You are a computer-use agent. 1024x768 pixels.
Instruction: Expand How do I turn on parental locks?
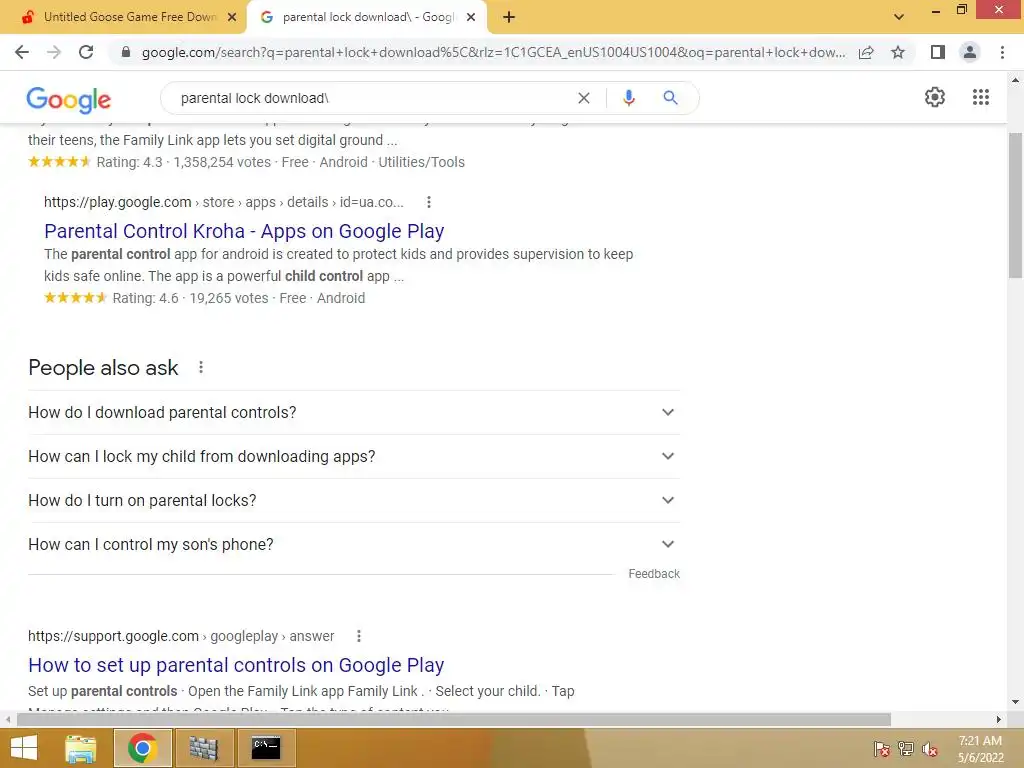pyautogui.click(x=354, y=500)
